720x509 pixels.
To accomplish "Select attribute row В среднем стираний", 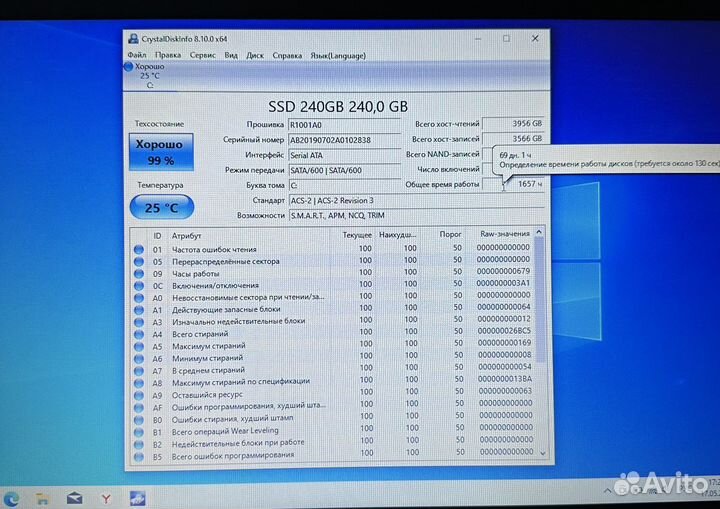I will point(334,368).
